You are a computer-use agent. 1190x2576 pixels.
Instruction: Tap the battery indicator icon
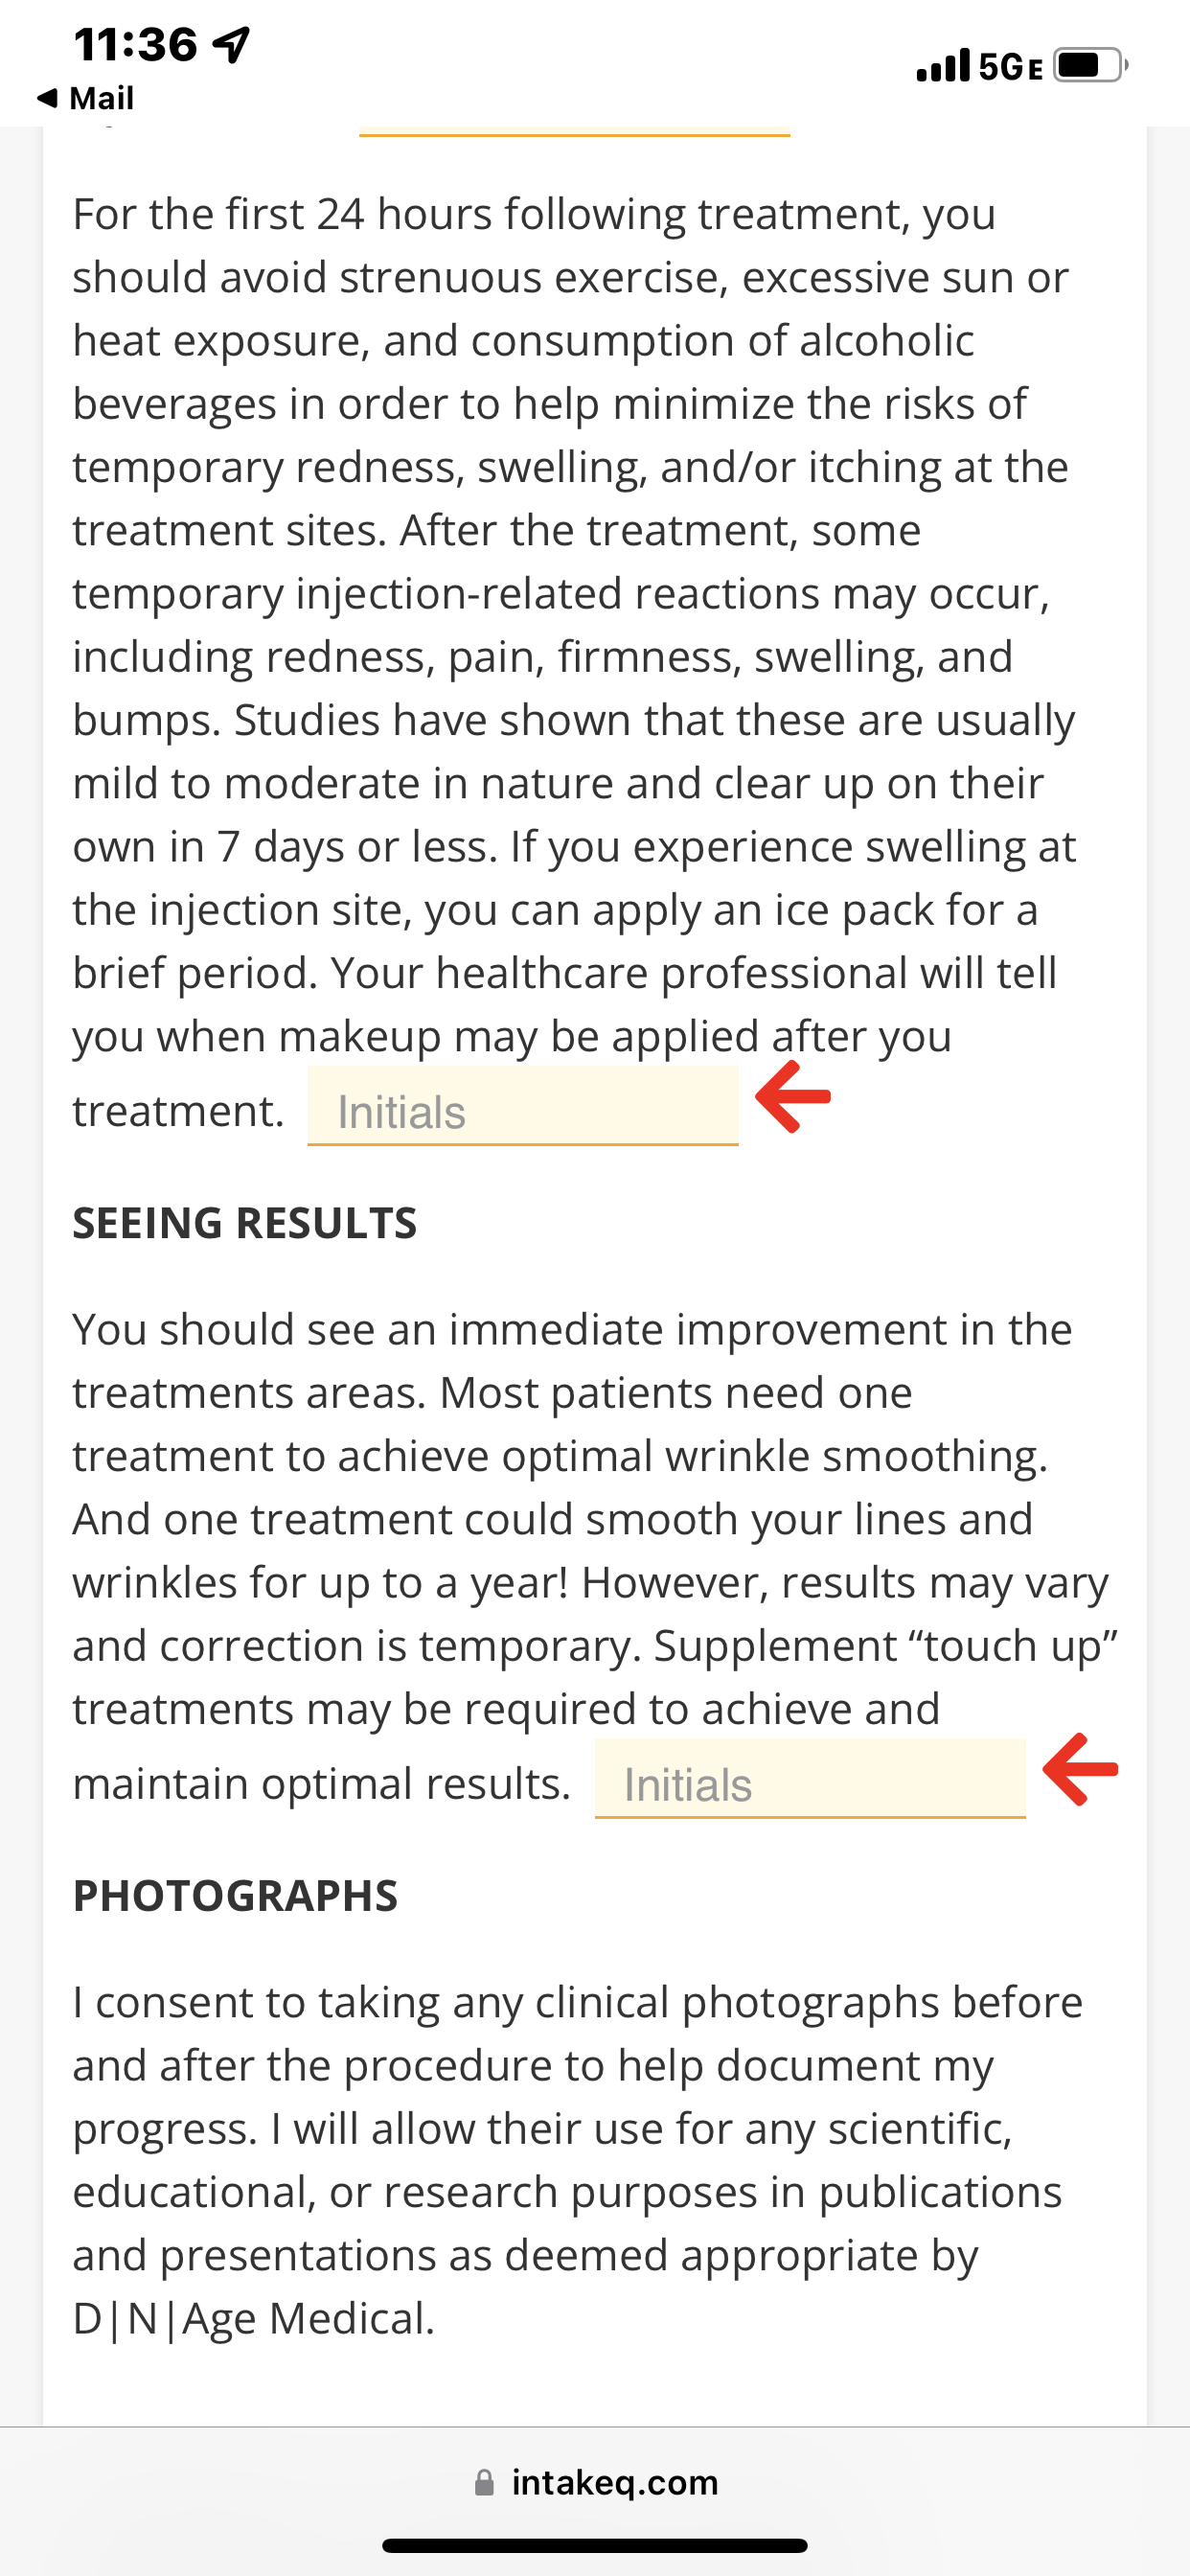coord(1090,66)
